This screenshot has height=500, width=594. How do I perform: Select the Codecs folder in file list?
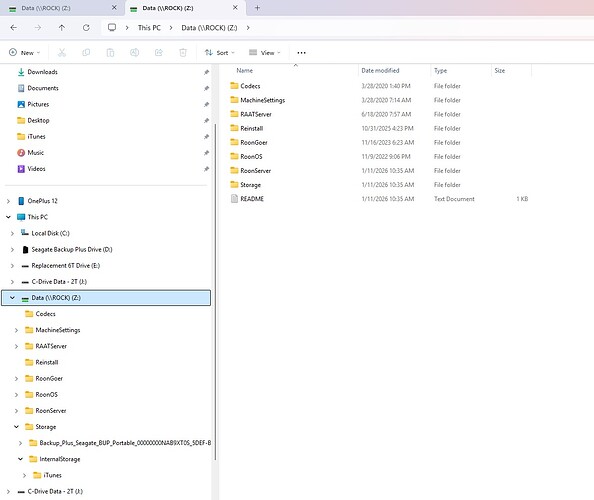click(250, 86)
